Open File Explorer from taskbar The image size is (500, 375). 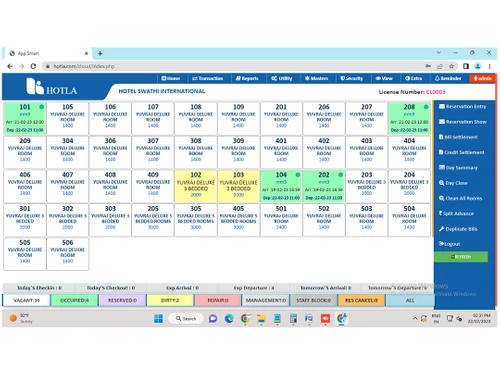(x=261, y=319)
